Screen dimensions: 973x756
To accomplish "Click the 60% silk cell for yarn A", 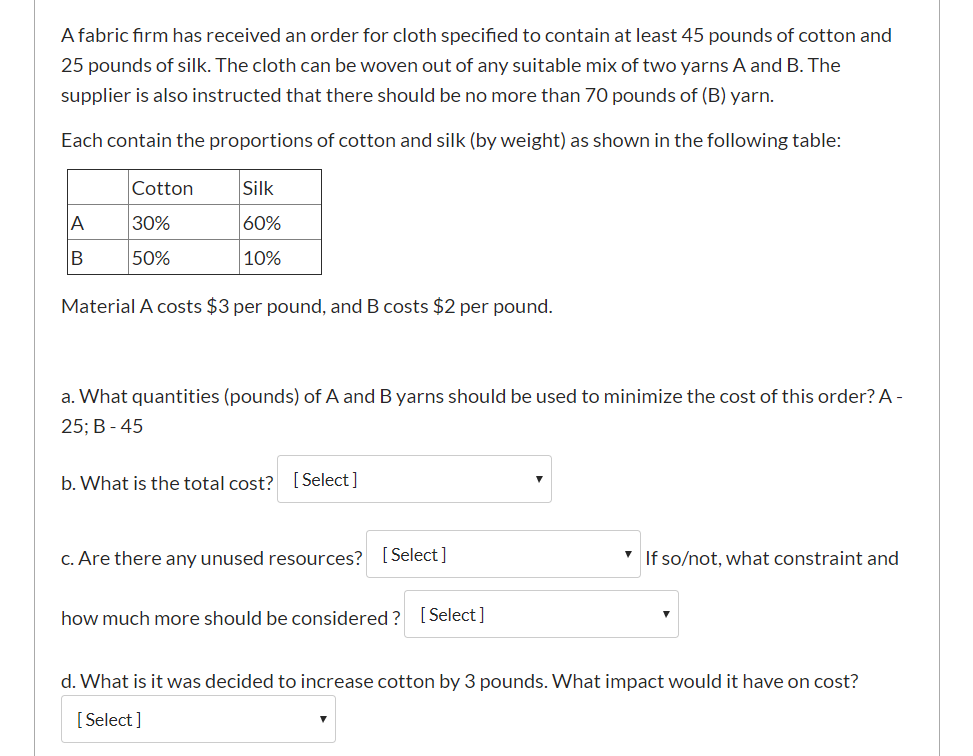I will pos(261,223).
